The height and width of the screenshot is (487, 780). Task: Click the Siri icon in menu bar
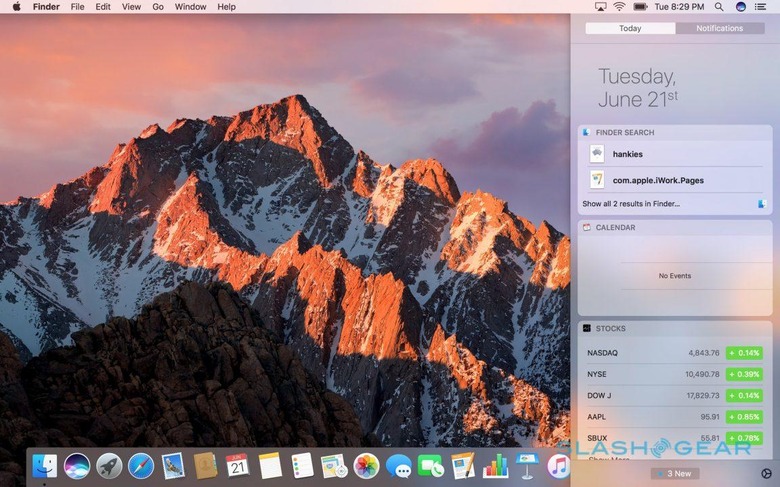741,7
